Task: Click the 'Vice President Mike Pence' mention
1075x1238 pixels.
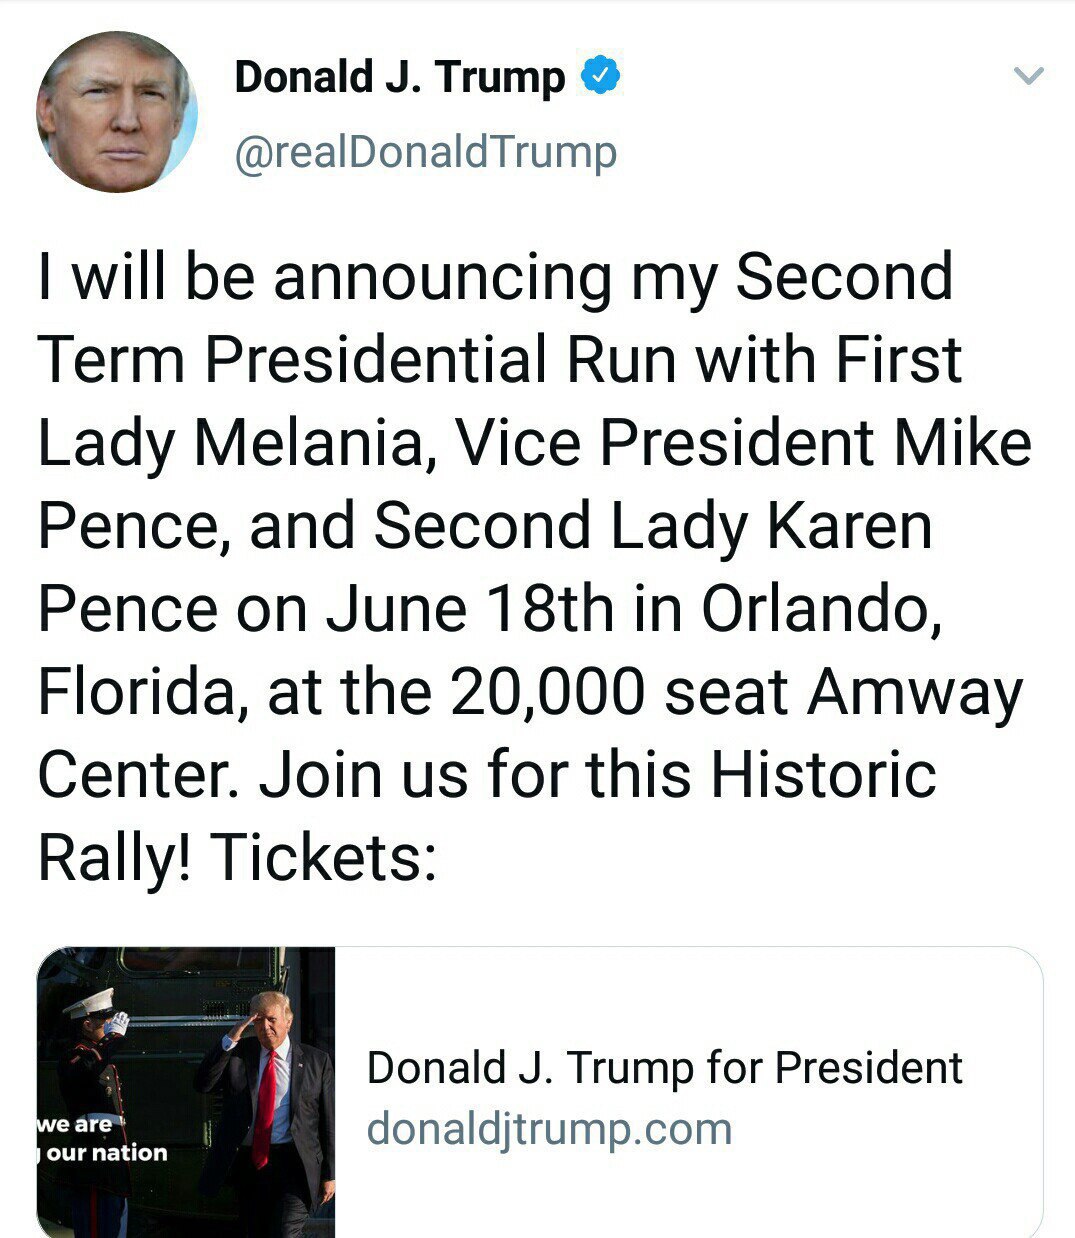Action: coord(742,442)
